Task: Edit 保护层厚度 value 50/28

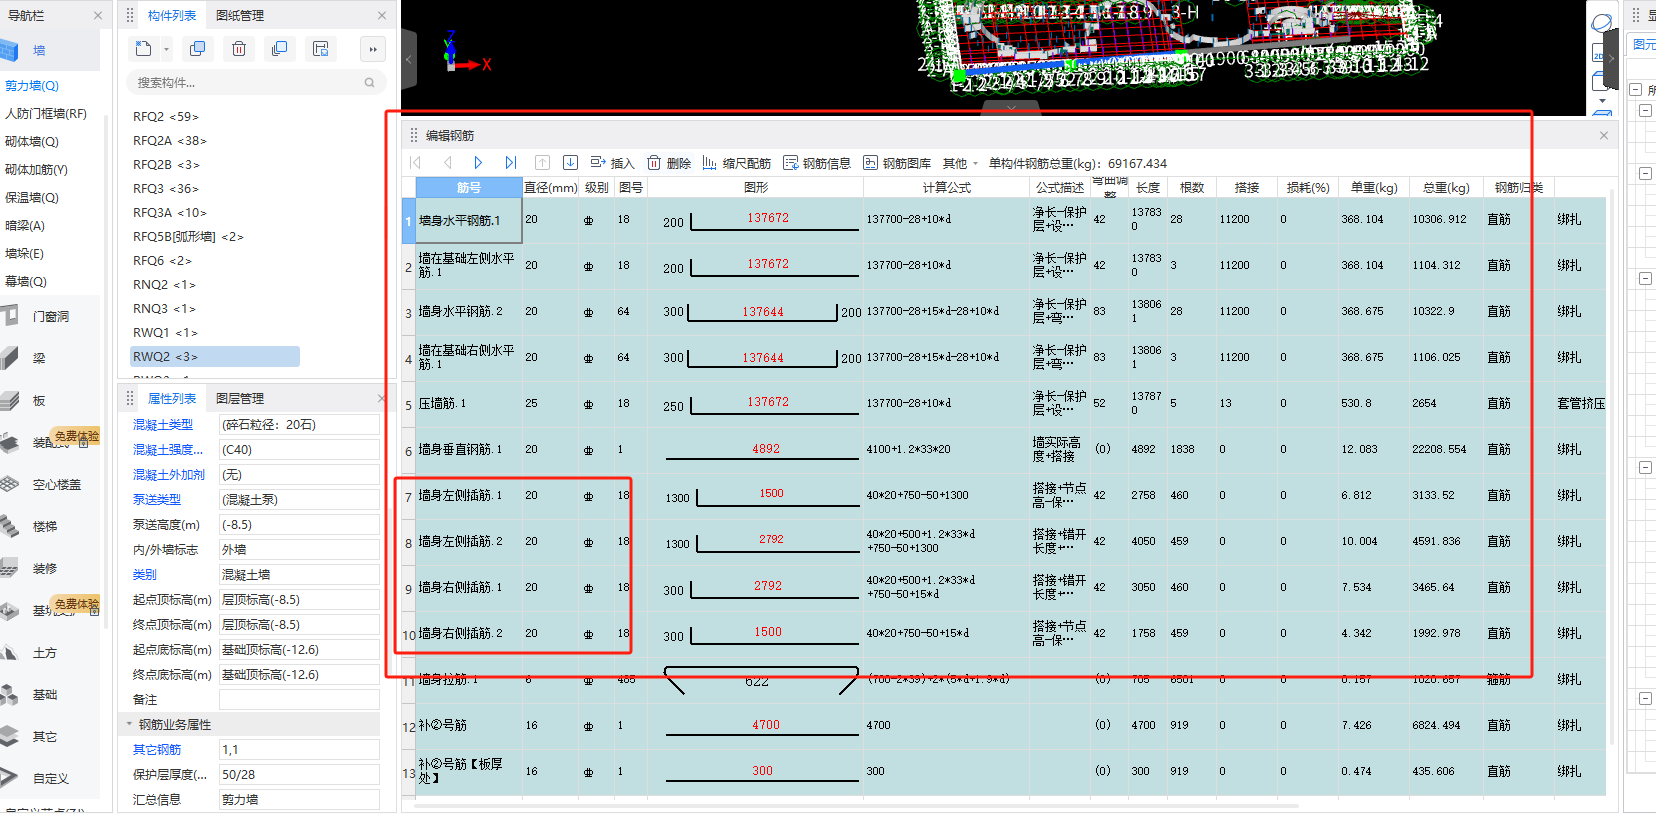Action: [299, 775]
